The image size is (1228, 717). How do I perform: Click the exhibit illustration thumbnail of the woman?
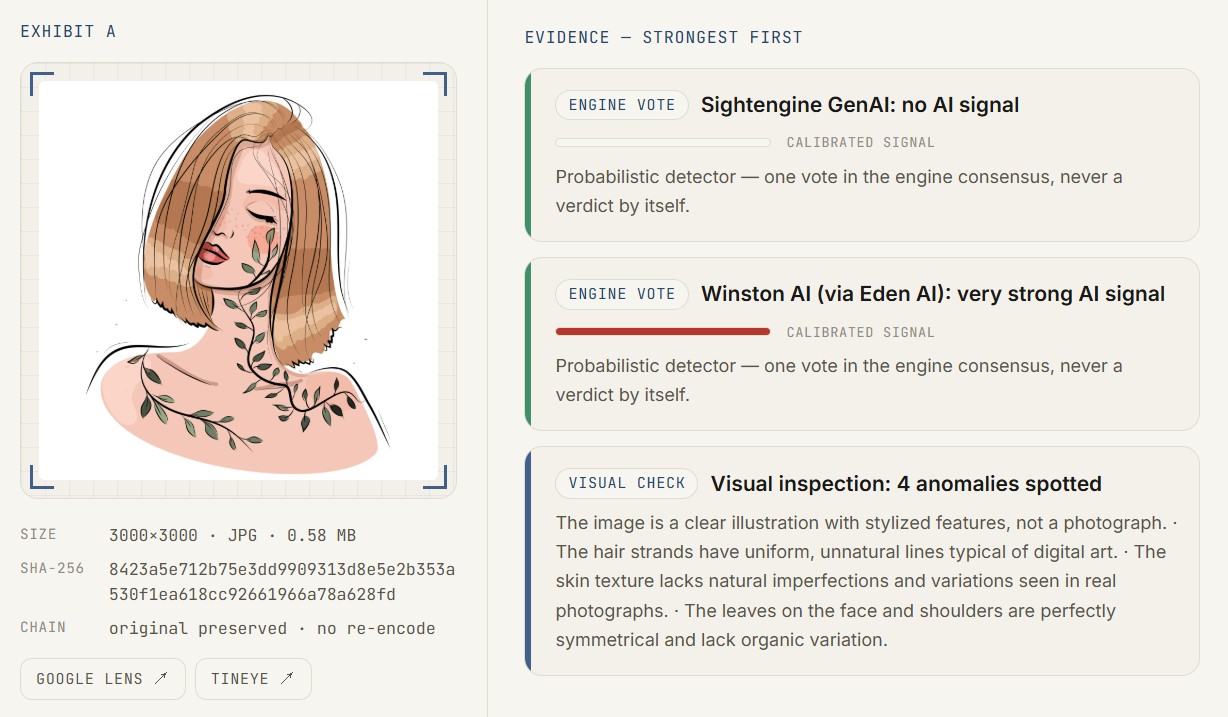(x=238, y=280)
